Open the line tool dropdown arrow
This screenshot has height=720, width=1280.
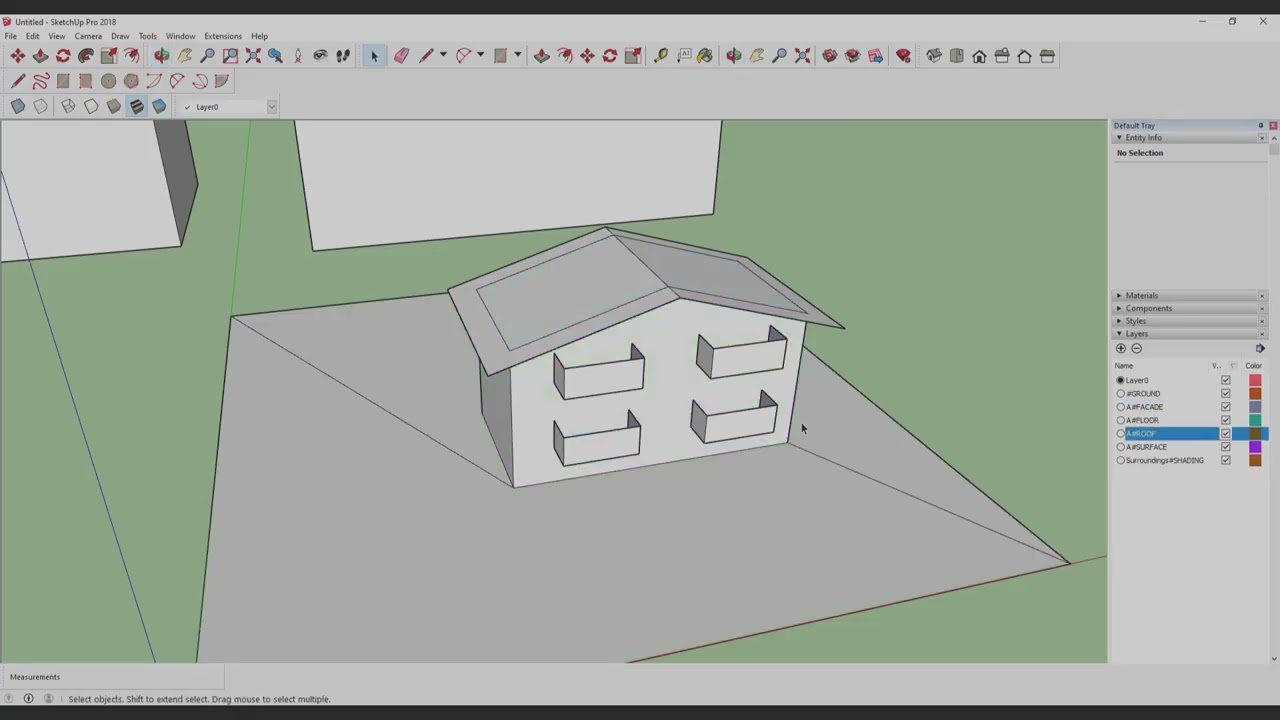443,56
